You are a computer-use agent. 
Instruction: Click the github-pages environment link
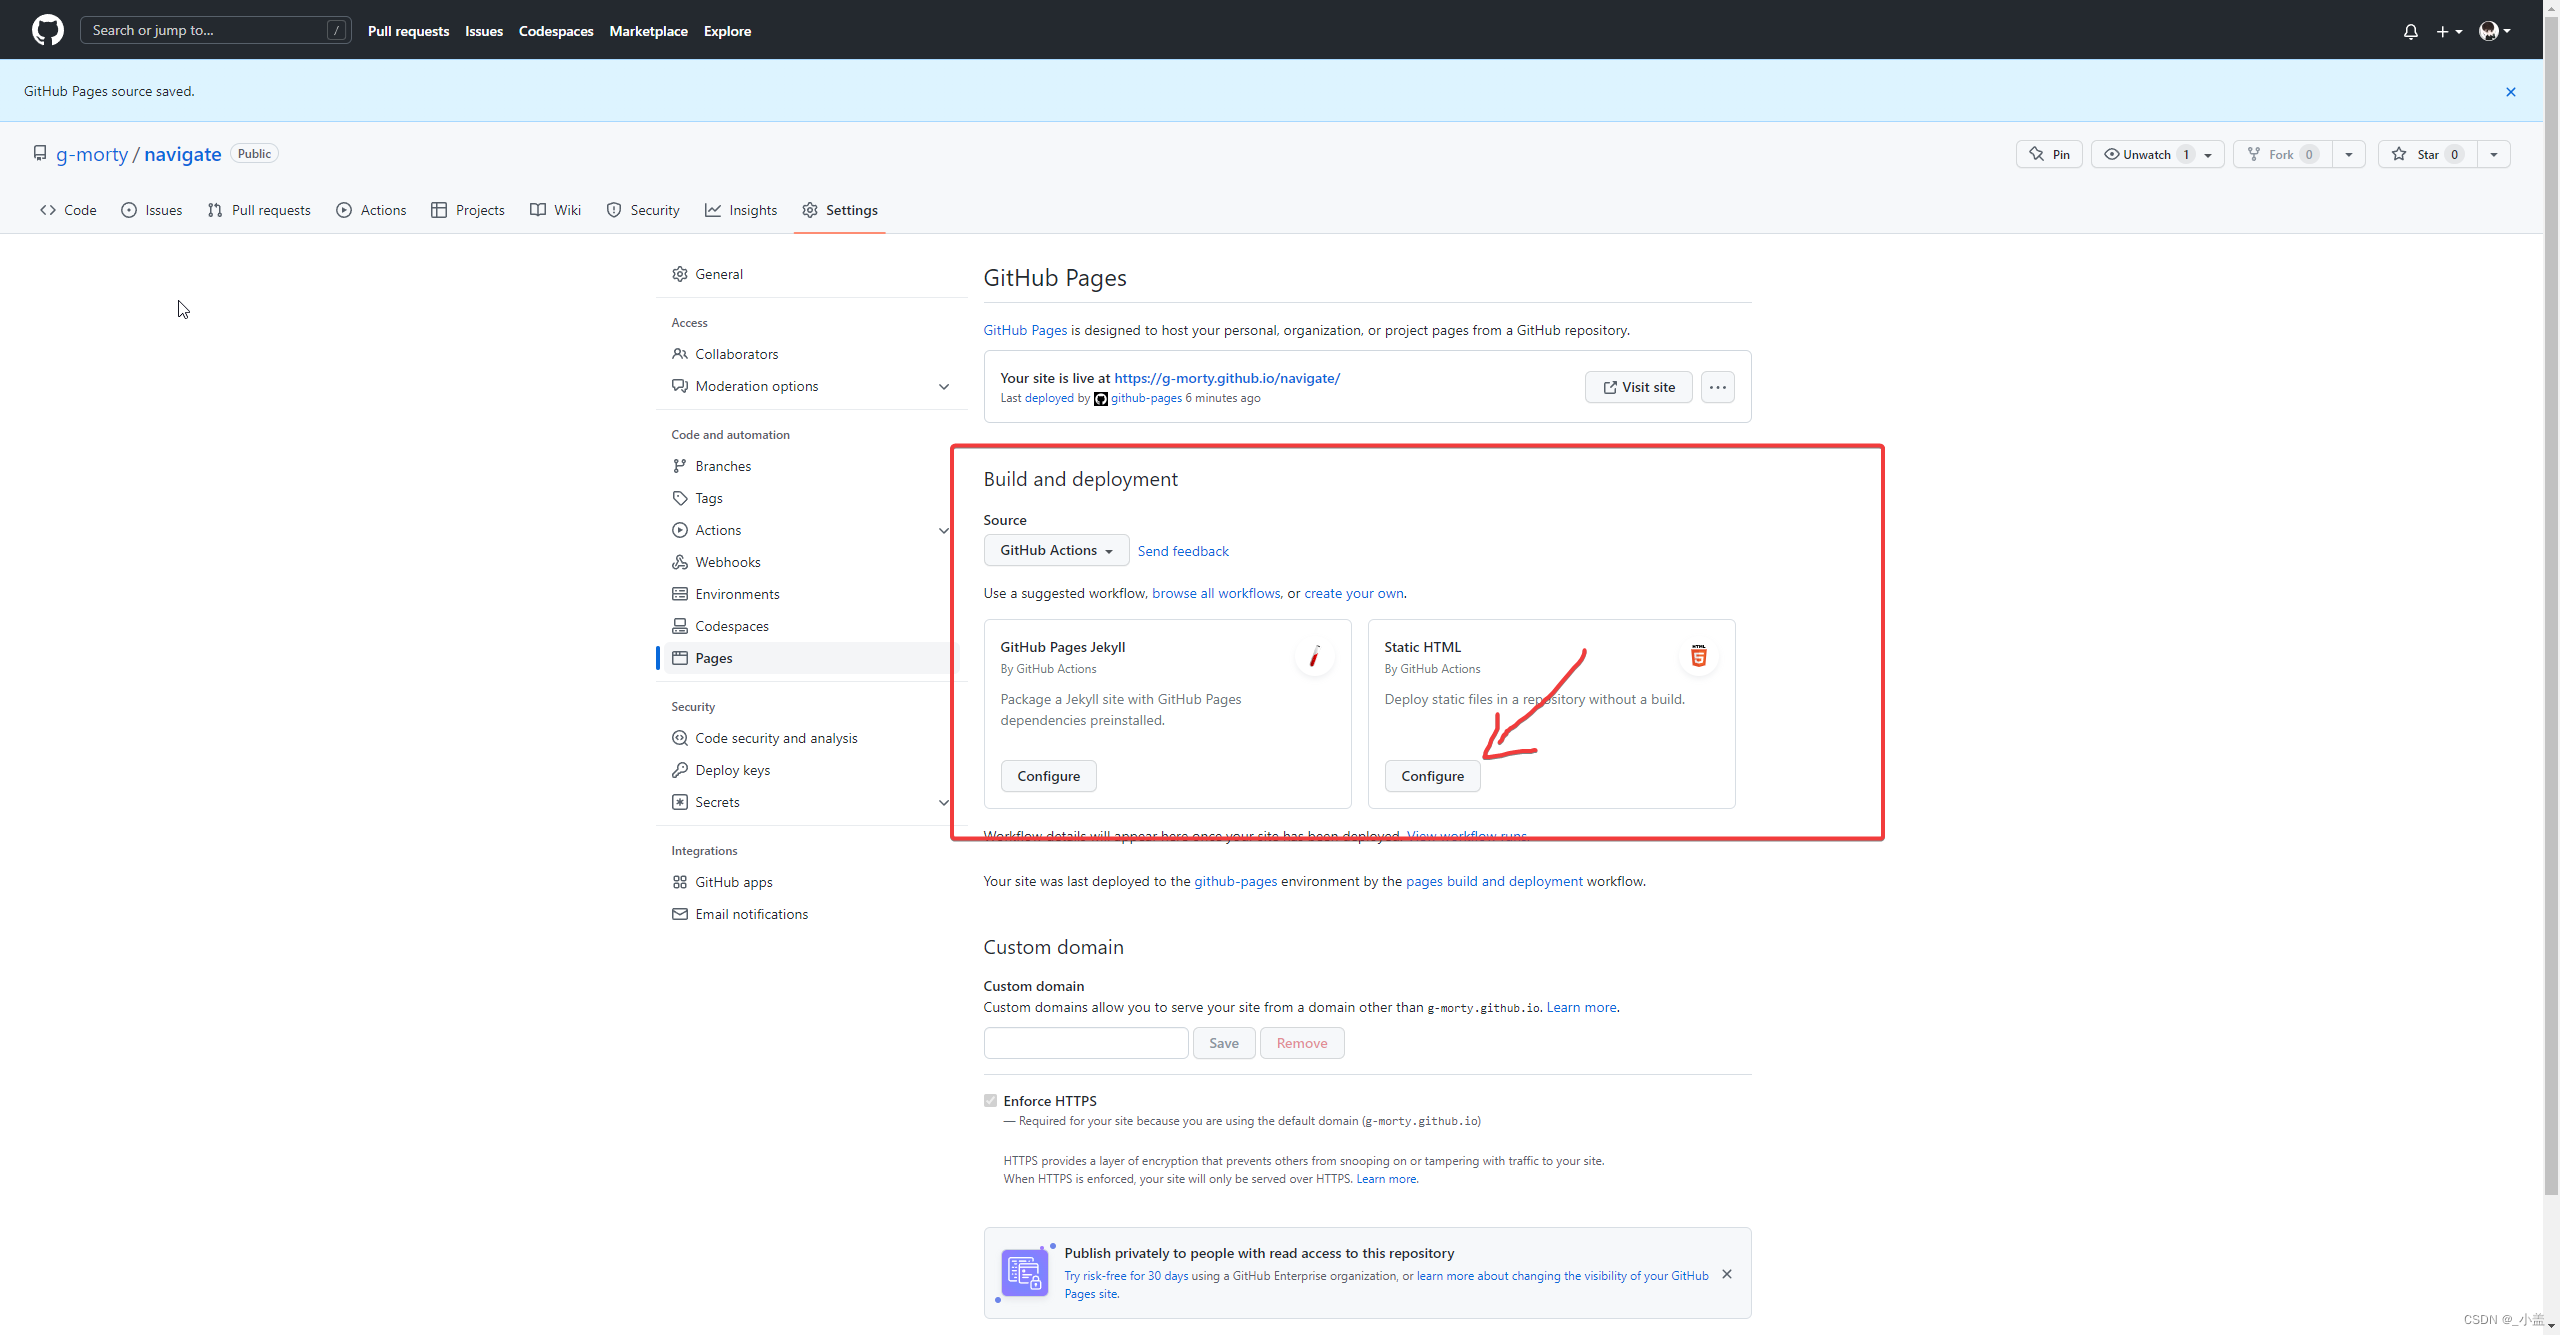tap(1235, 881)
